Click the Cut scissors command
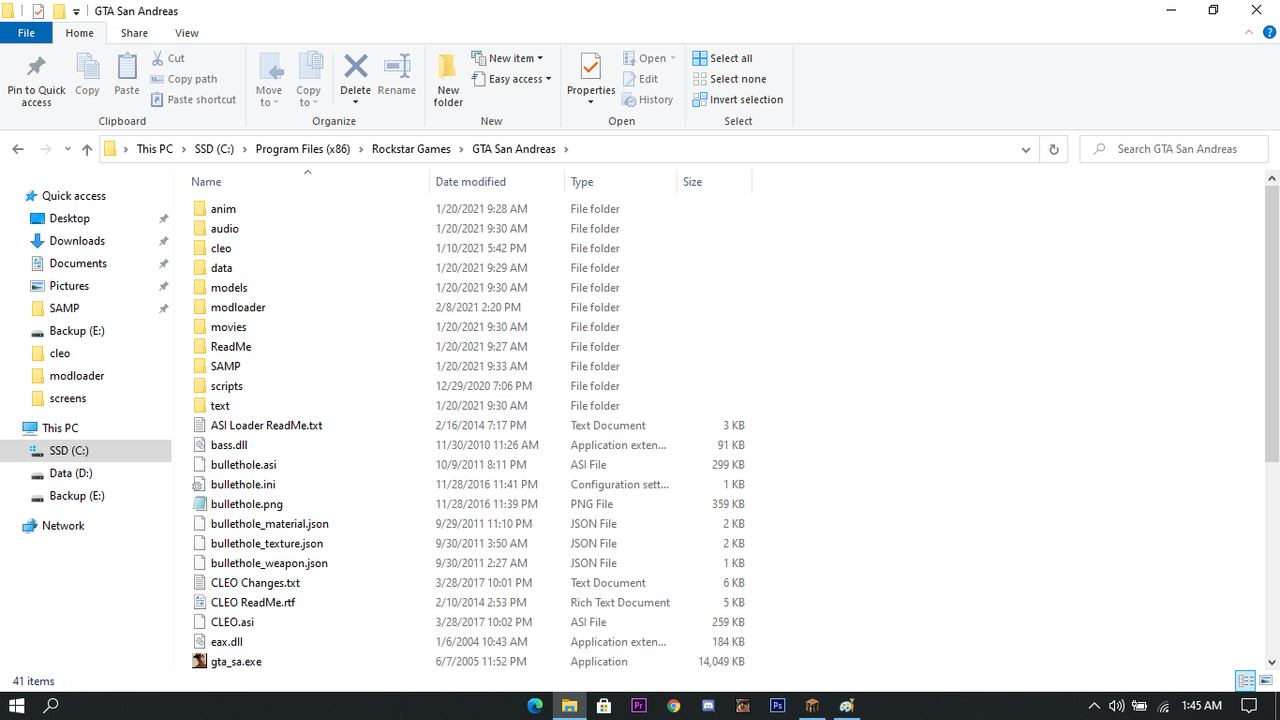The width and height of the screenshot is (1280, 720). 168,59
